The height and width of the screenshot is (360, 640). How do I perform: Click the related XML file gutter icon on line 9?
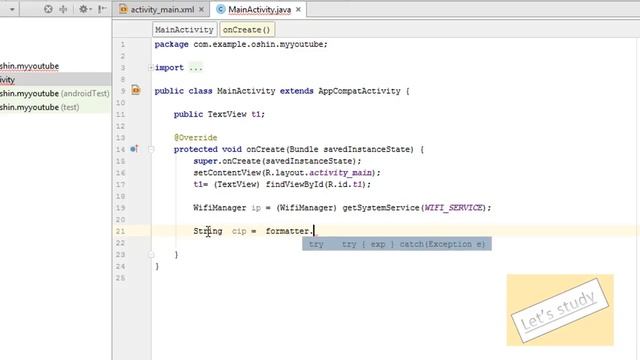tap(136, 90)
